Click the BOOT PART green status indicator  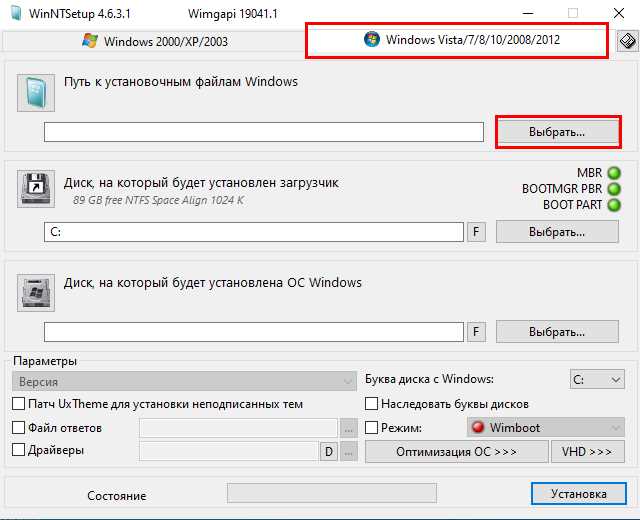click(614, 205)
